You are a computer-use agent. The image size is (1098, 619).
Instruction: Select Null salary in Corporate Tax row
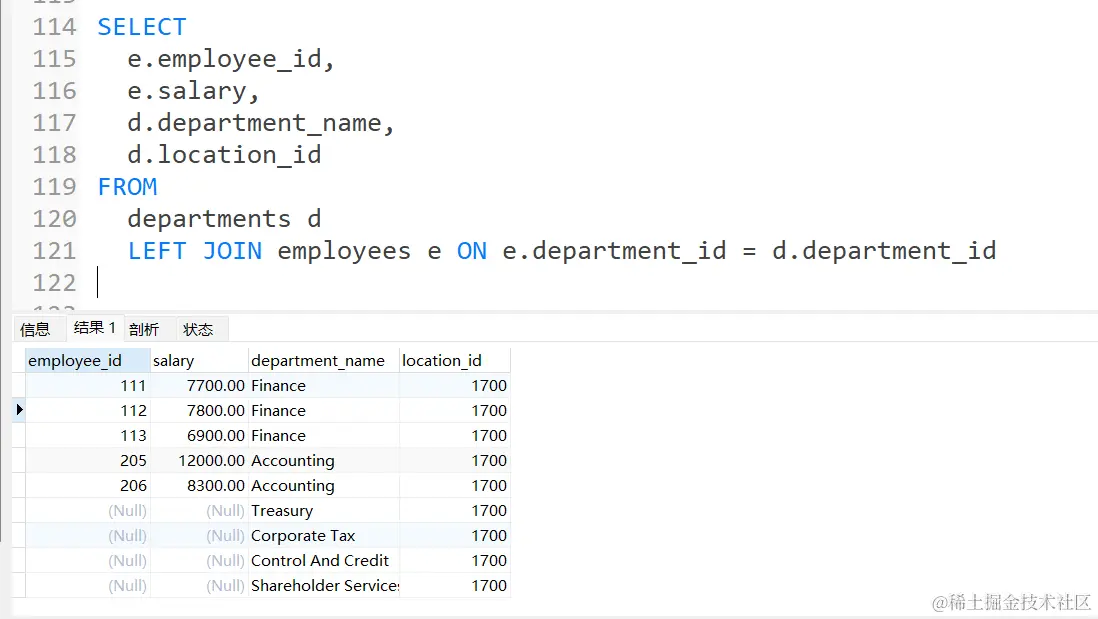[200, 536]
